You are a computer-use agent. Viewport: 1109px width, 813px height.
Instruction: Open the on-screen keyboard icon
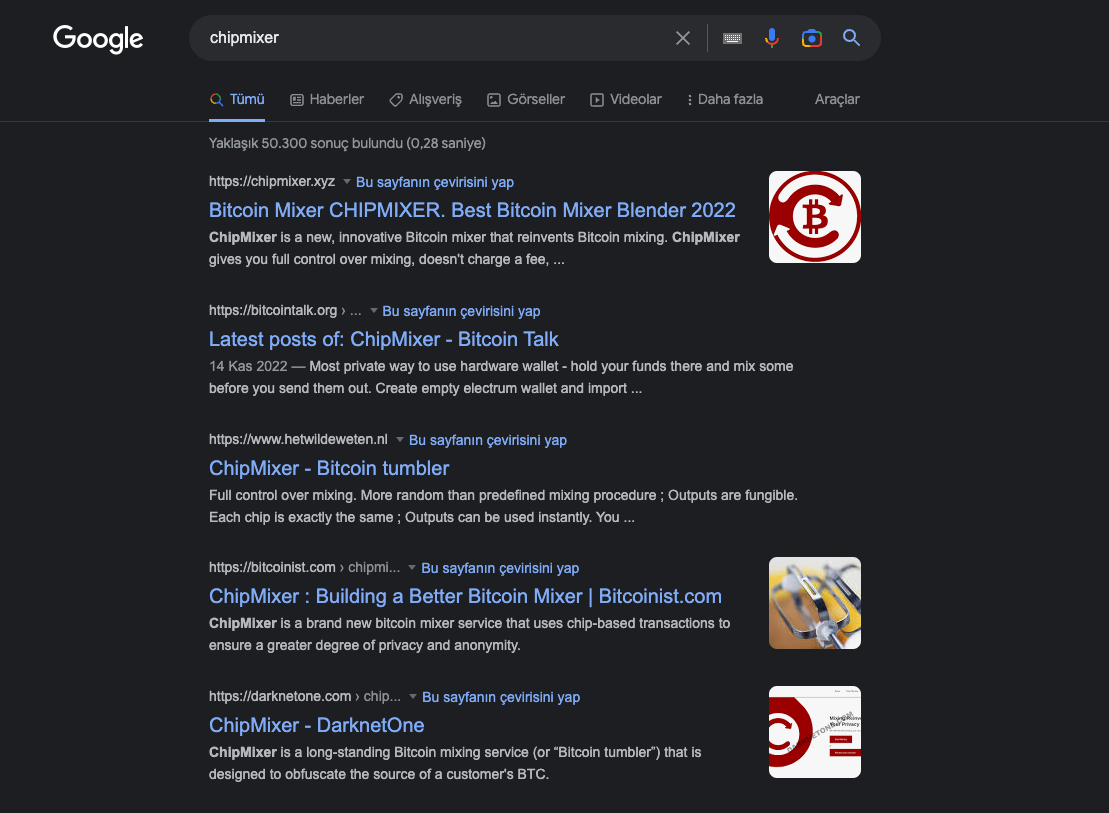(732, 38)
